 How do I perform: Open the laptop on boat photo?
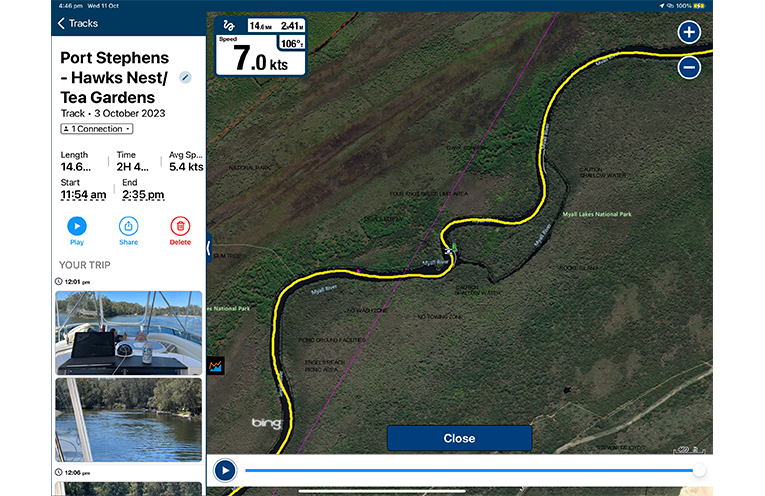click(128, 333)
